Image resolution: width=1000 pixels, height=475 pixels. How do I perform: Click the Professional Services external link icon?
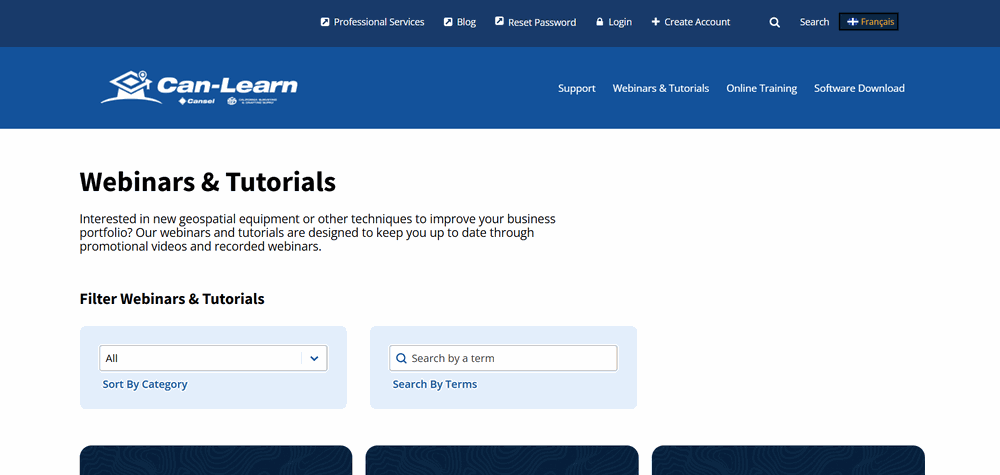coord(325,22)
